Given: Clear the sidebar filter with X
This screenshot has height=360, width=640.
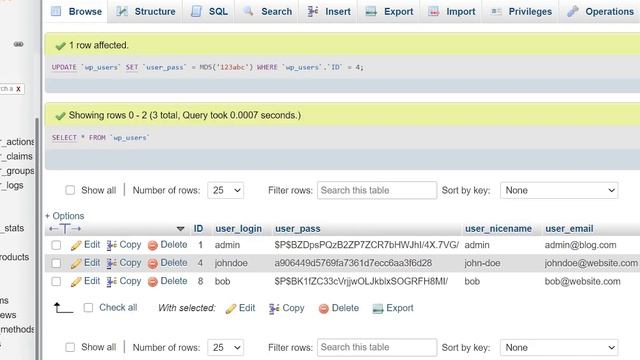Looking at the screenshot, I should pos(18,89).
